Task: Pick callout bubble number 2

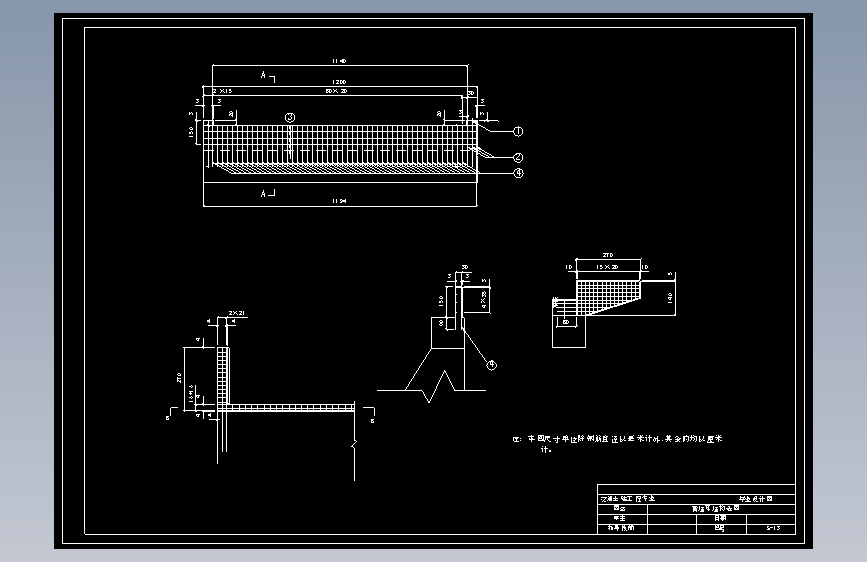Action: (518, 158)
